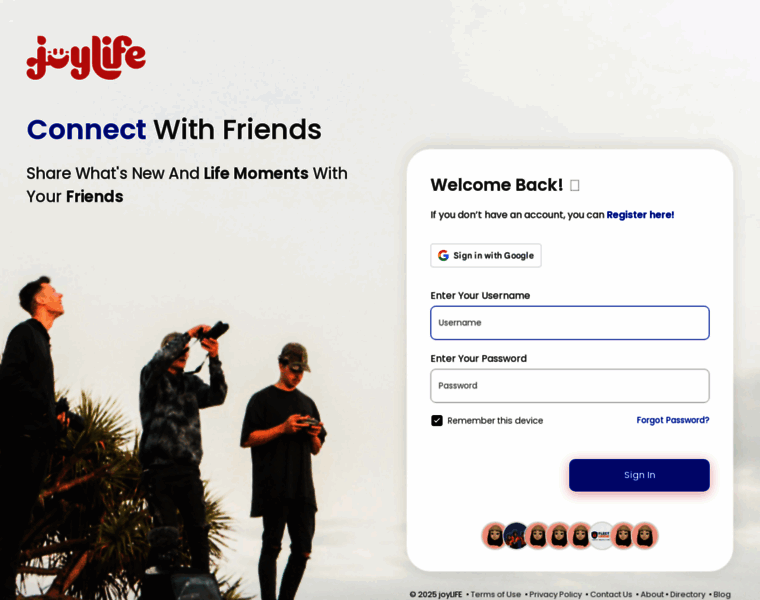The image size is (760, 600).
Task: Click the Google G icon
Action: click(443, 255)
